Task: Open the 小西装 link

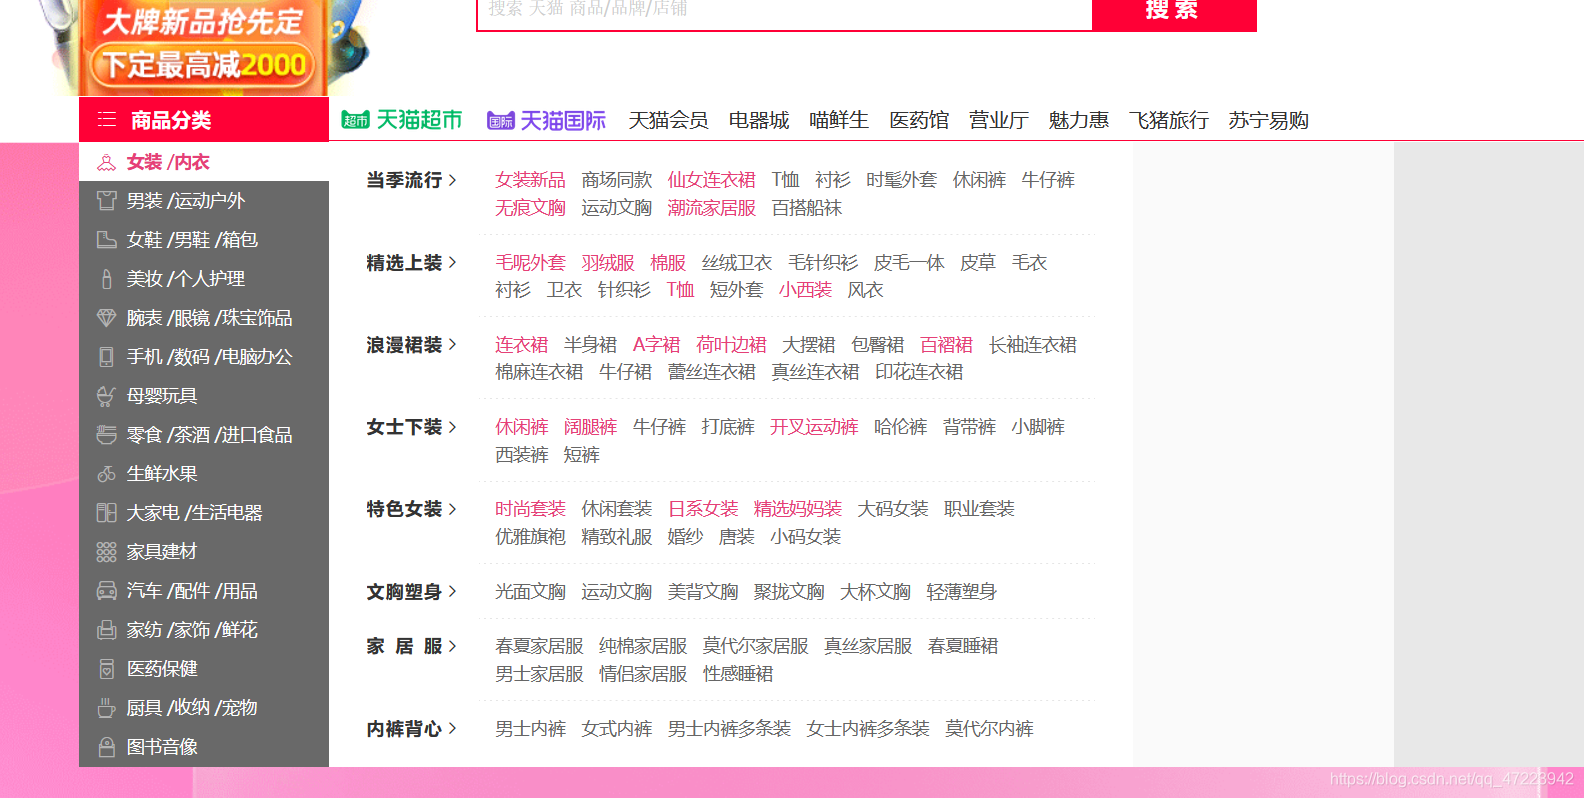Action: (x=805, y=290)
